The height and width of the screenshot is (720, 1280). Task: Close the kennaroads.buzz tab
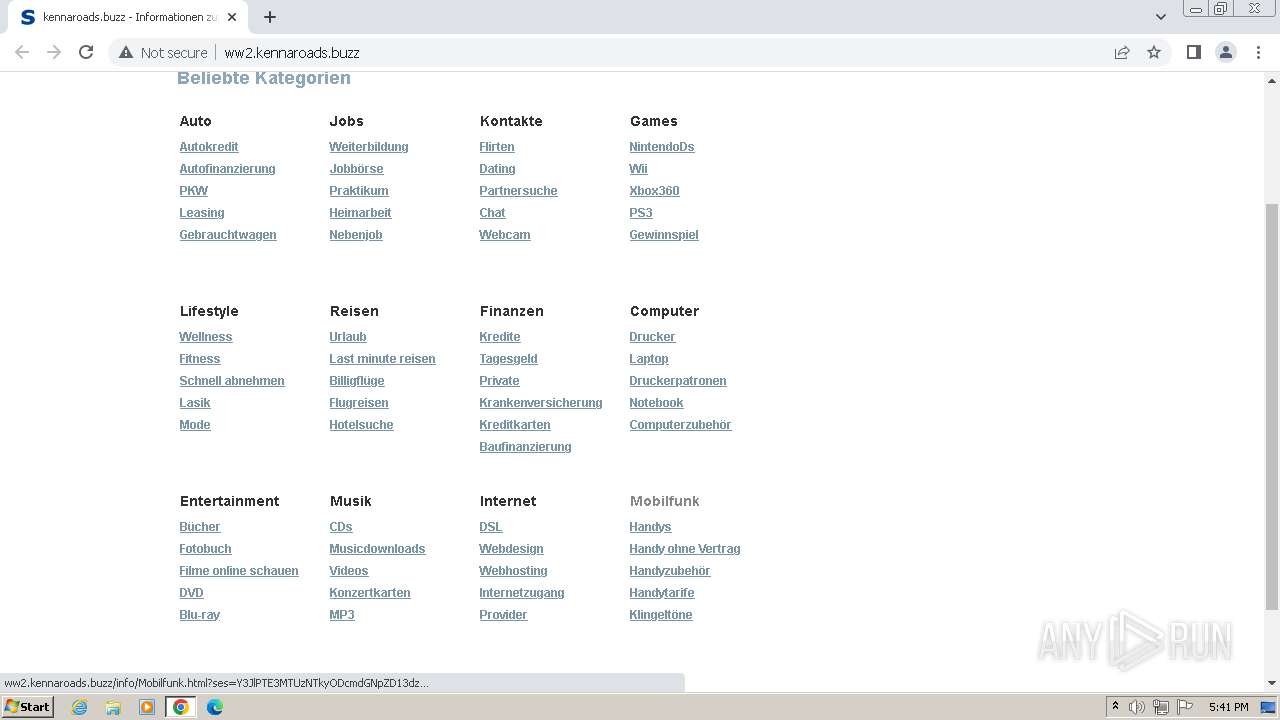[x=232, y=17]
